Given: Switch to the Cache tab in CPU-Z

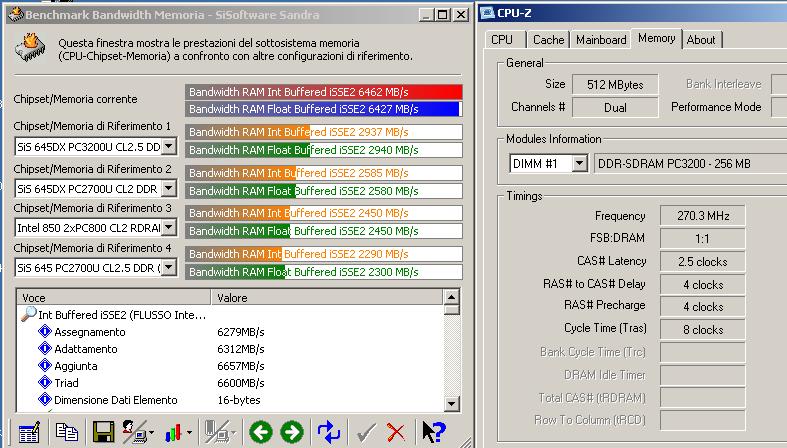Looking at the screenshot, I should tap(548, 40).
